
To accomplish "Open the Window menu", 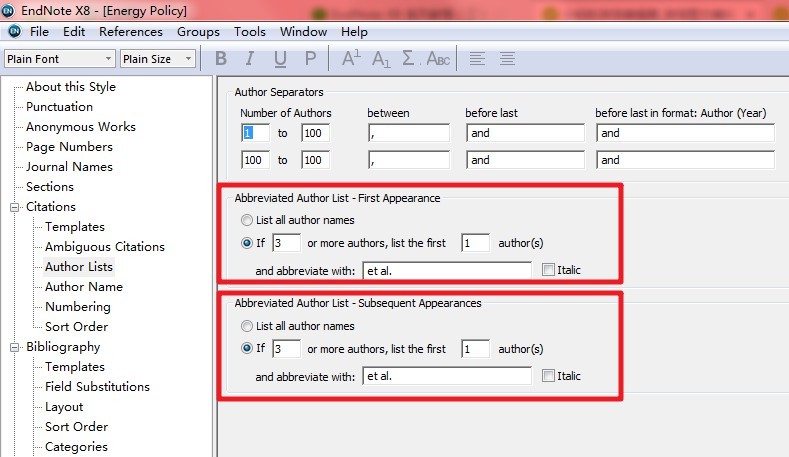I will (303, 32).
